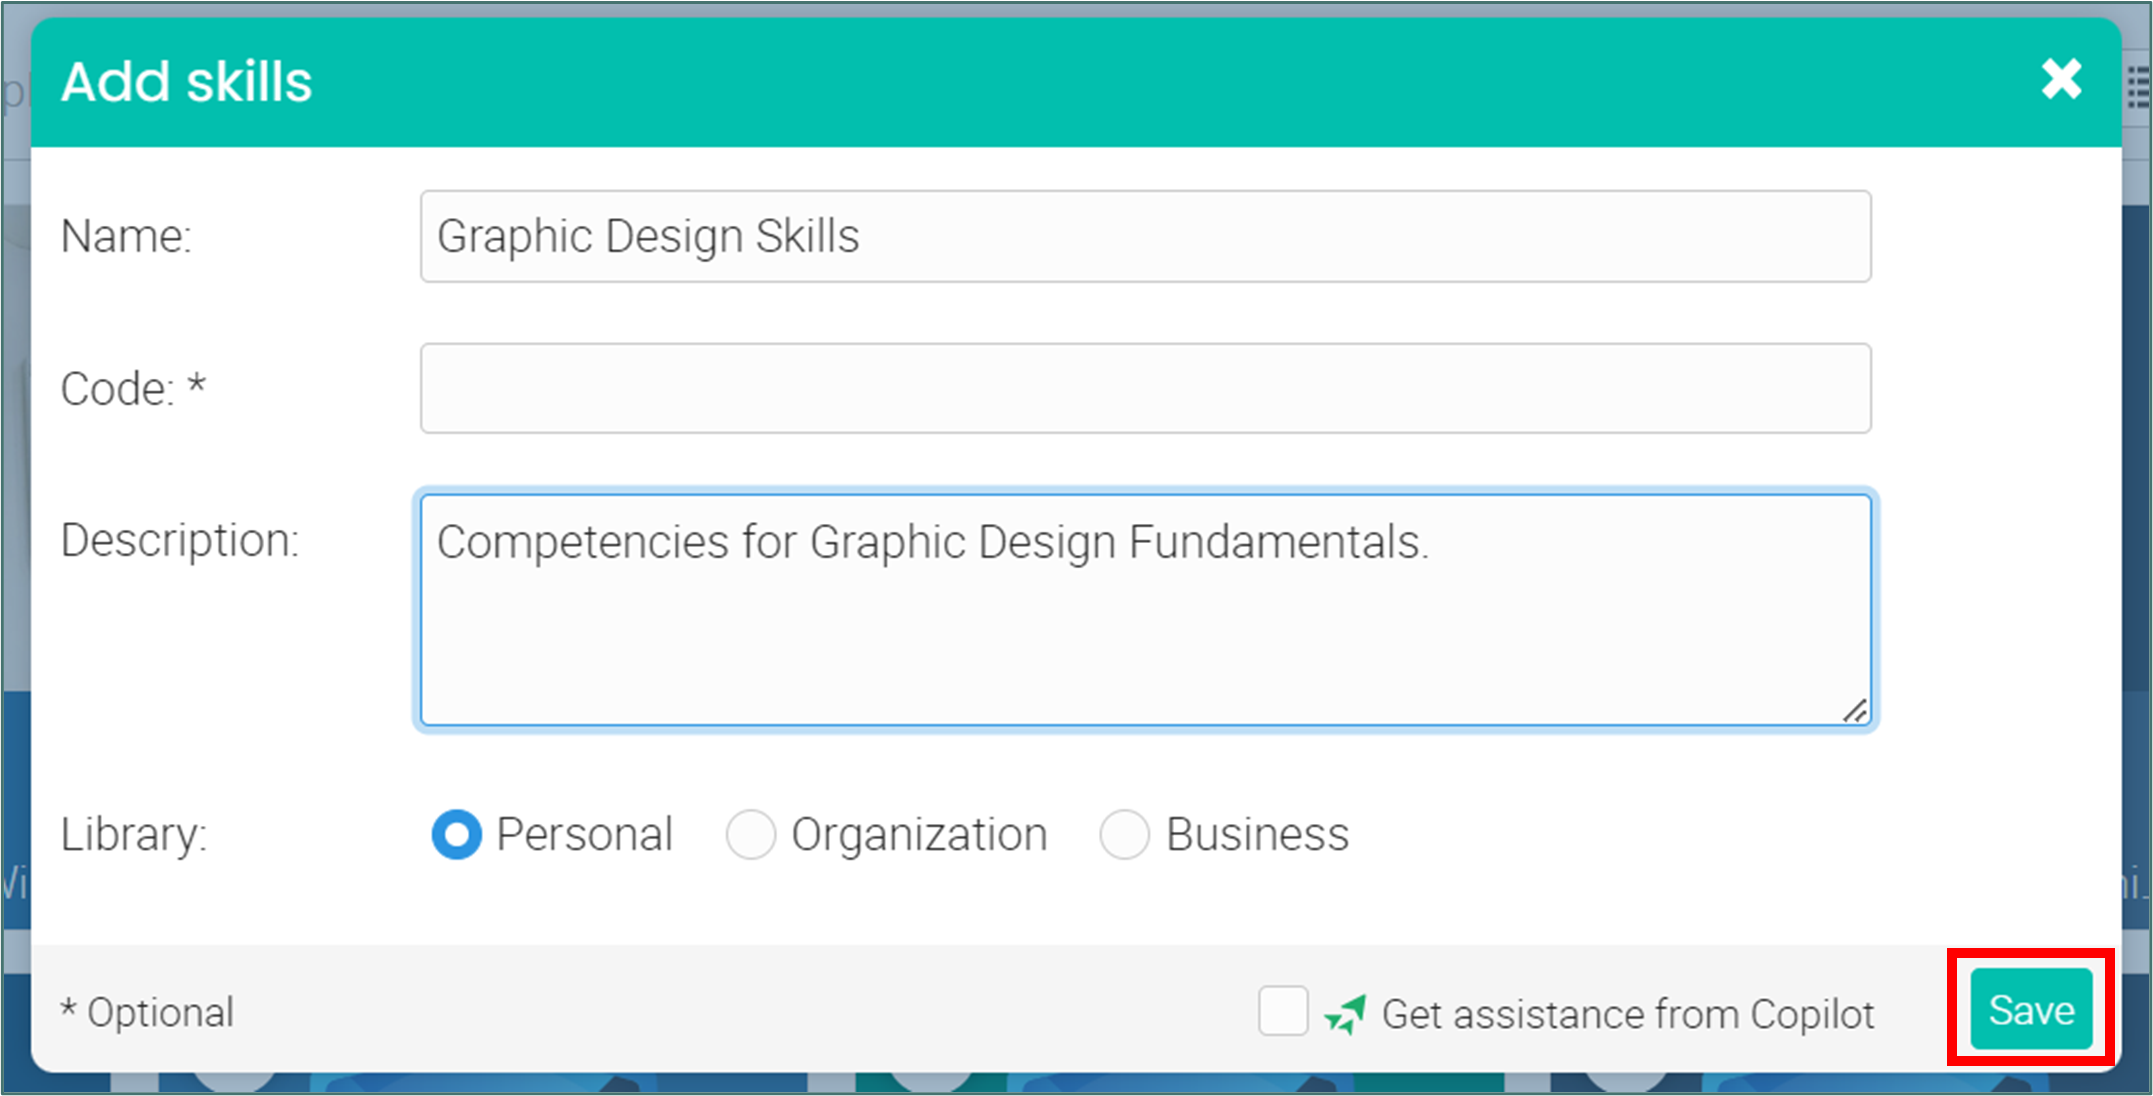Image resolution: width=2153 pixels, height=1096 pixels.
Task: Click the "Name:" field label
Action: pyautogui.click(x=126, y=237)
